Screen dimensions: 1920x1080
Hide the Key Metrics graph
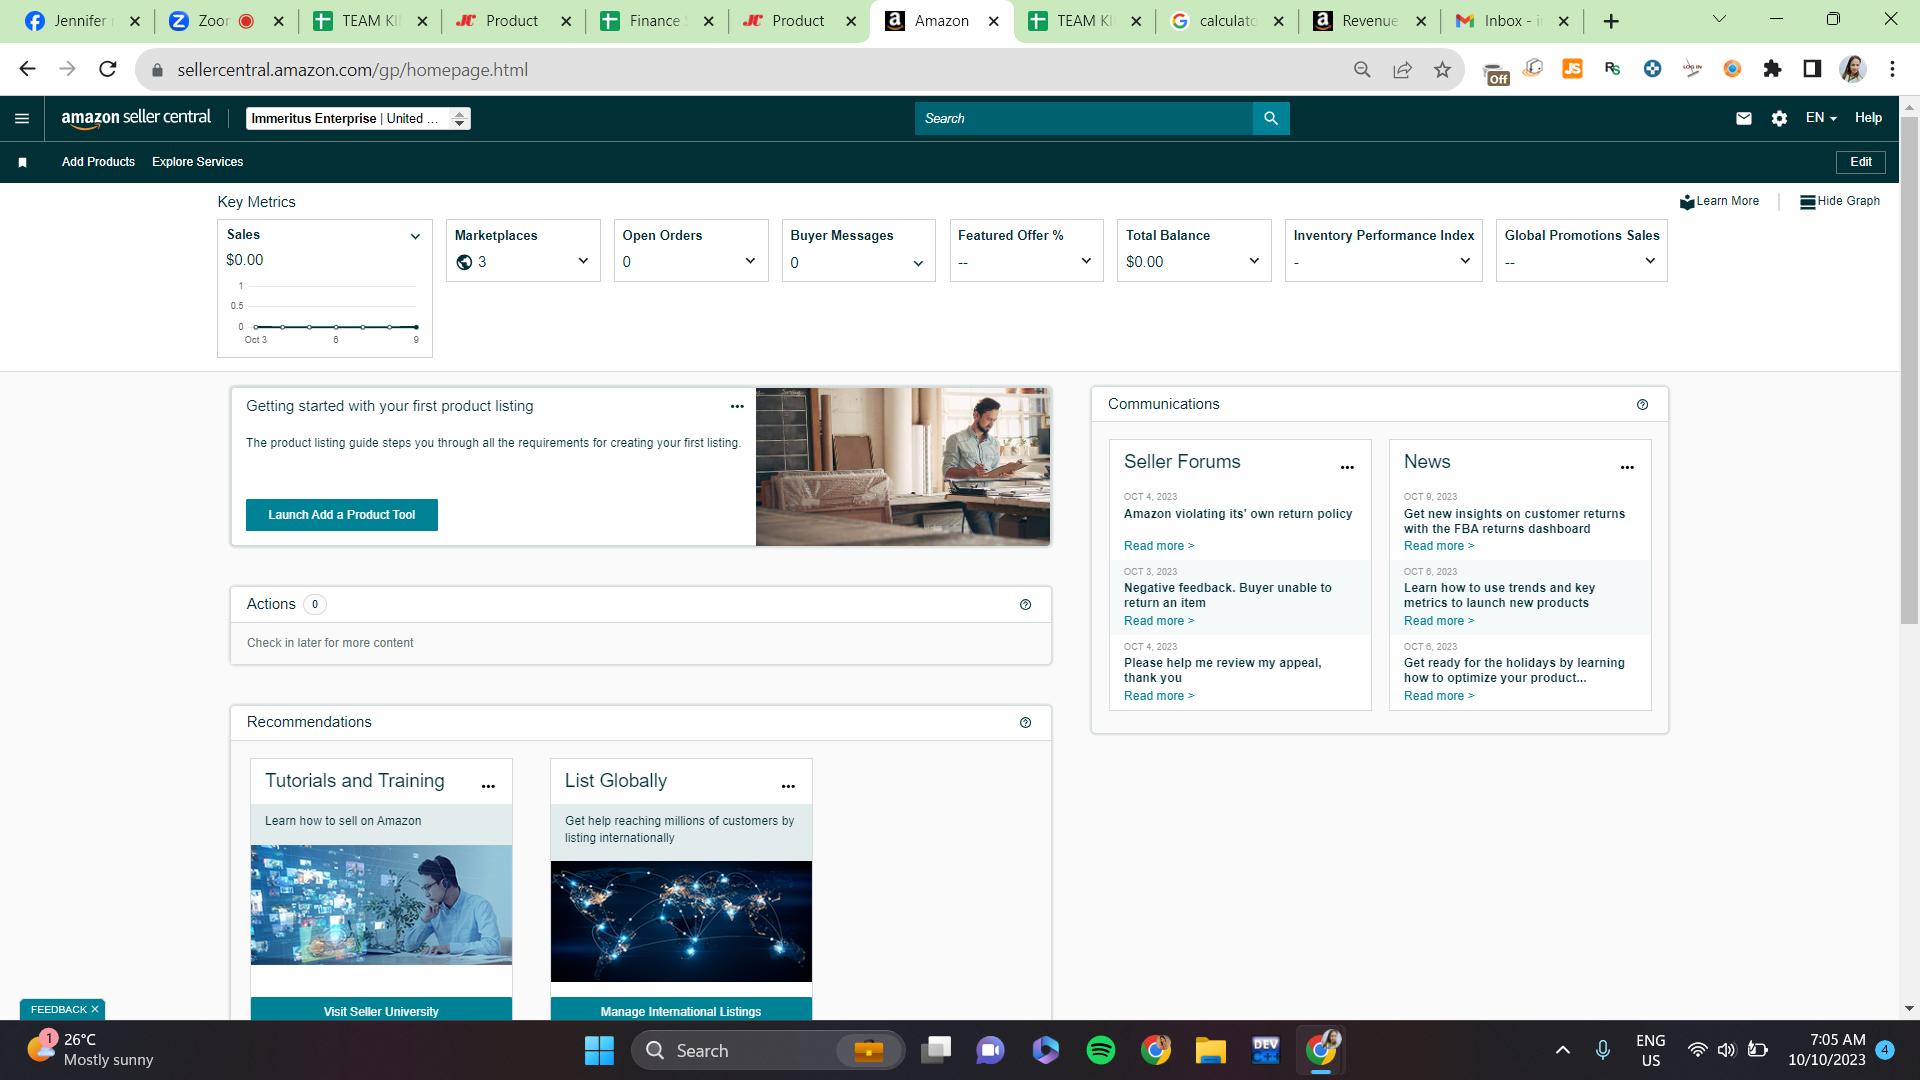1839,201
